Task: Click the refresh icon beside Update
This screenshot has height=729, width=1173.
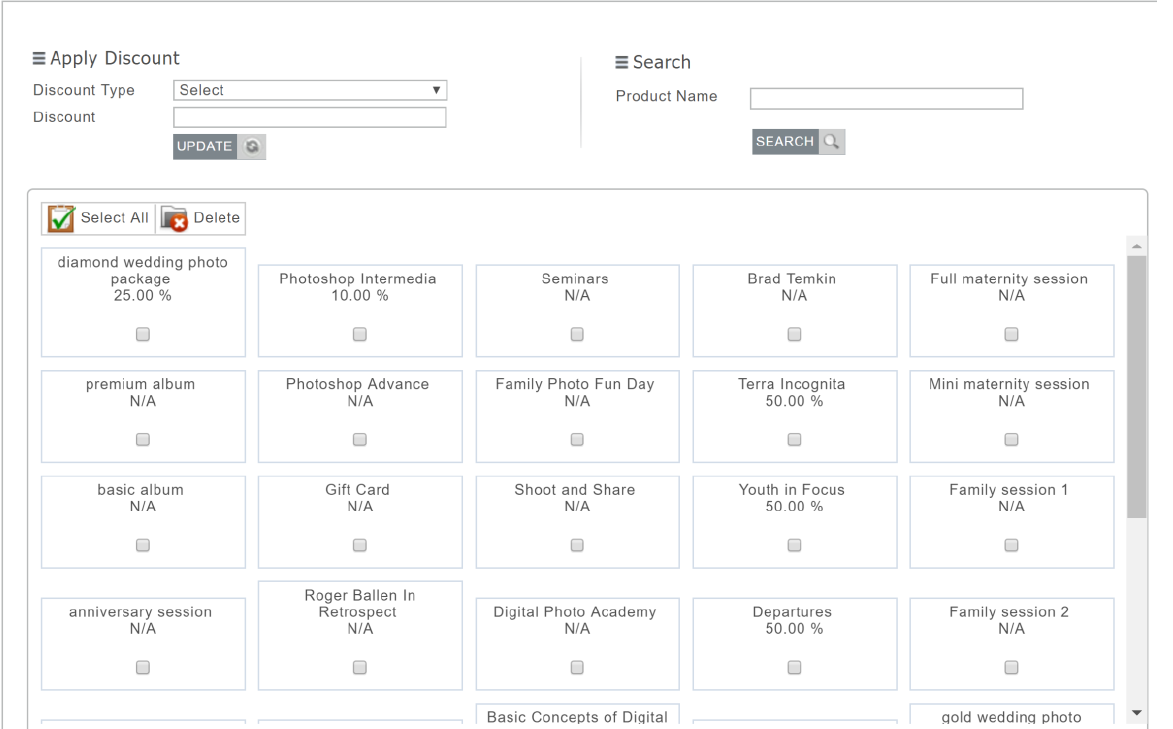Action: [252, 147]
